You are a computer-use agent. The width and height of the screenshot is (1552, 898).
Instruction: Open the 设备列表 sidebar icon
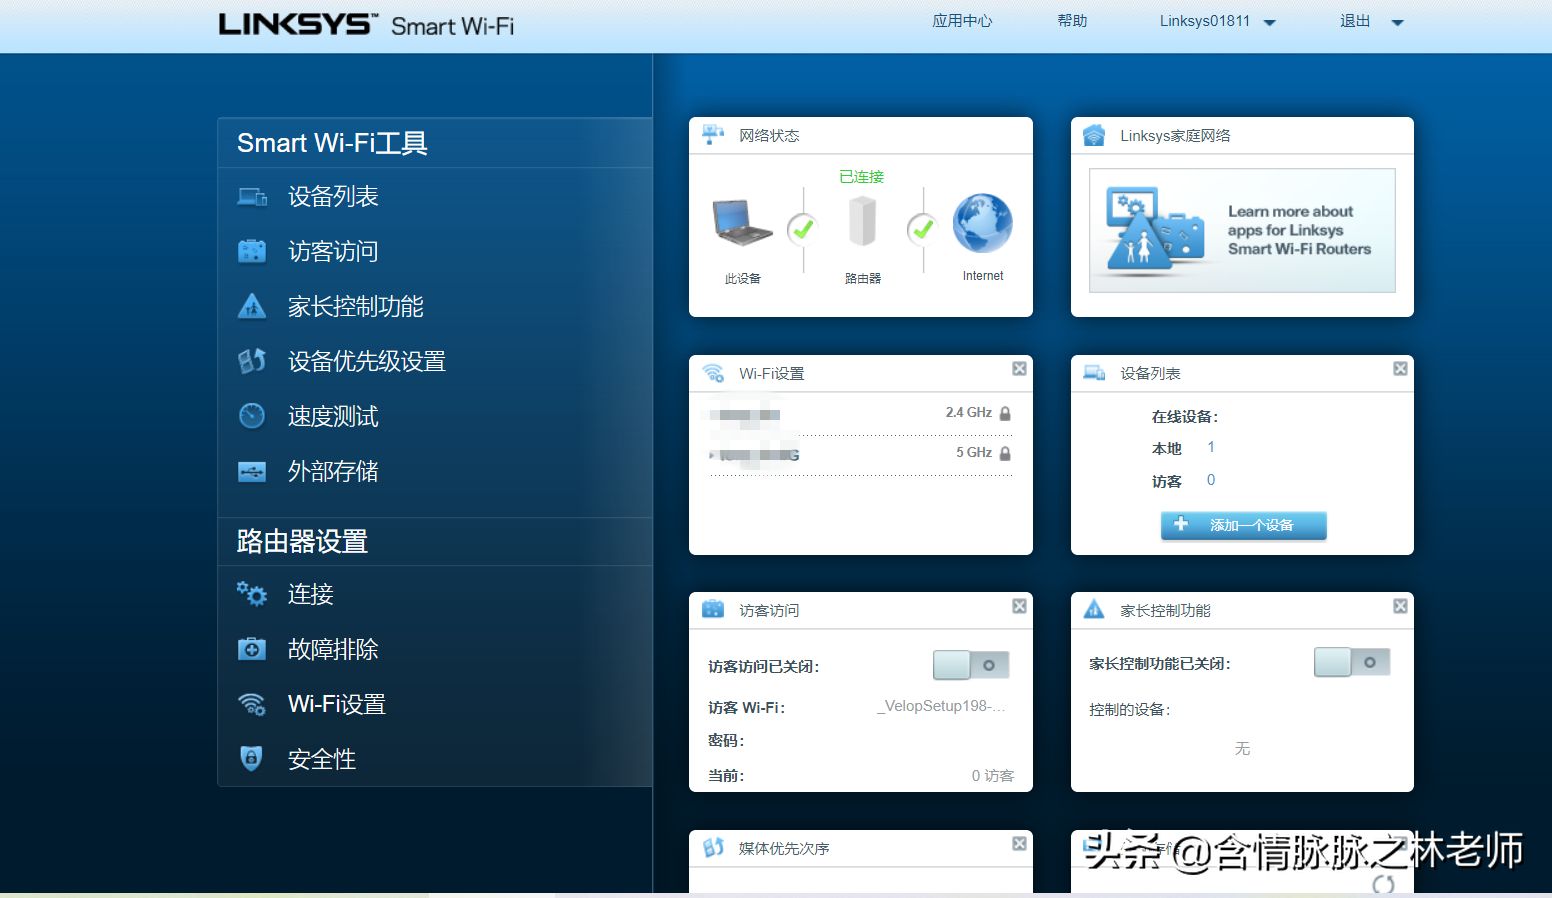252,197
